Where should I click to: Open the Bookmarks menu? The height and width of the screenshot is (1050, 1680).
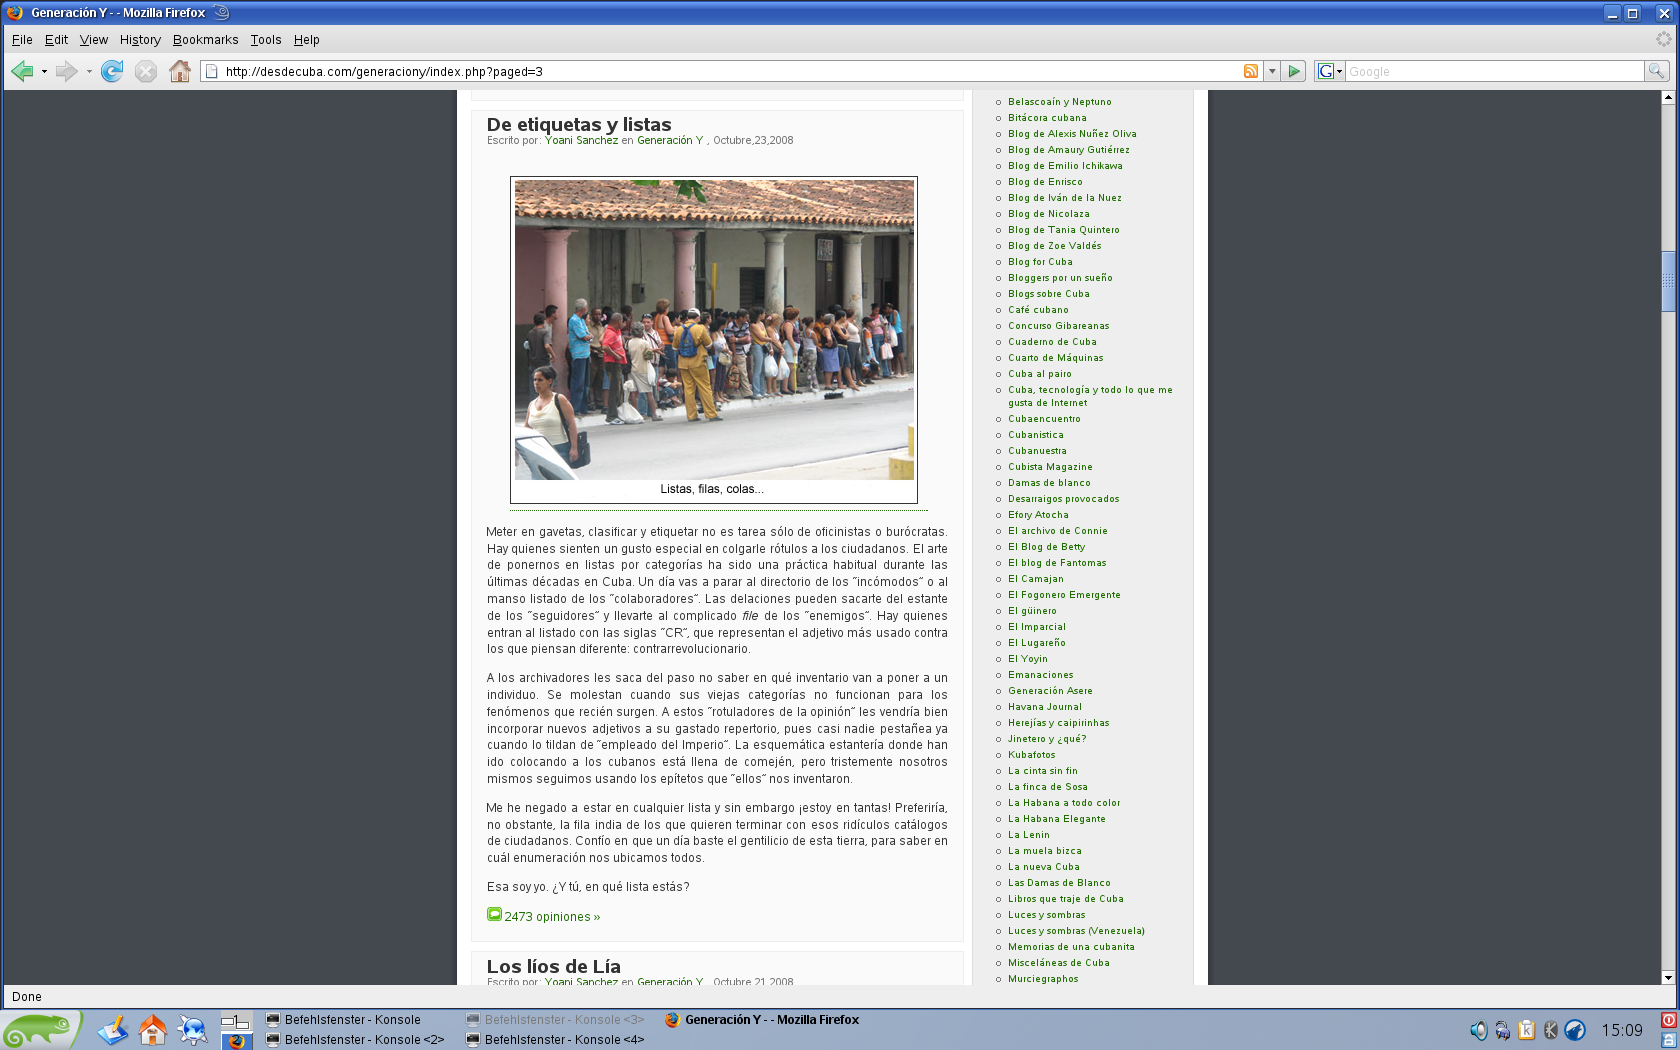pos(205,40)
